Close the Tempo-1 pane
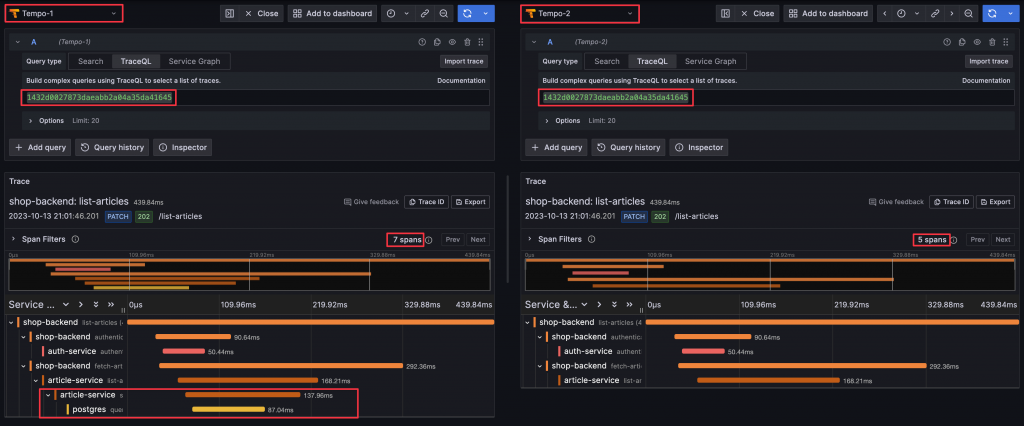The image size is (1024, 426). [260, 13]
